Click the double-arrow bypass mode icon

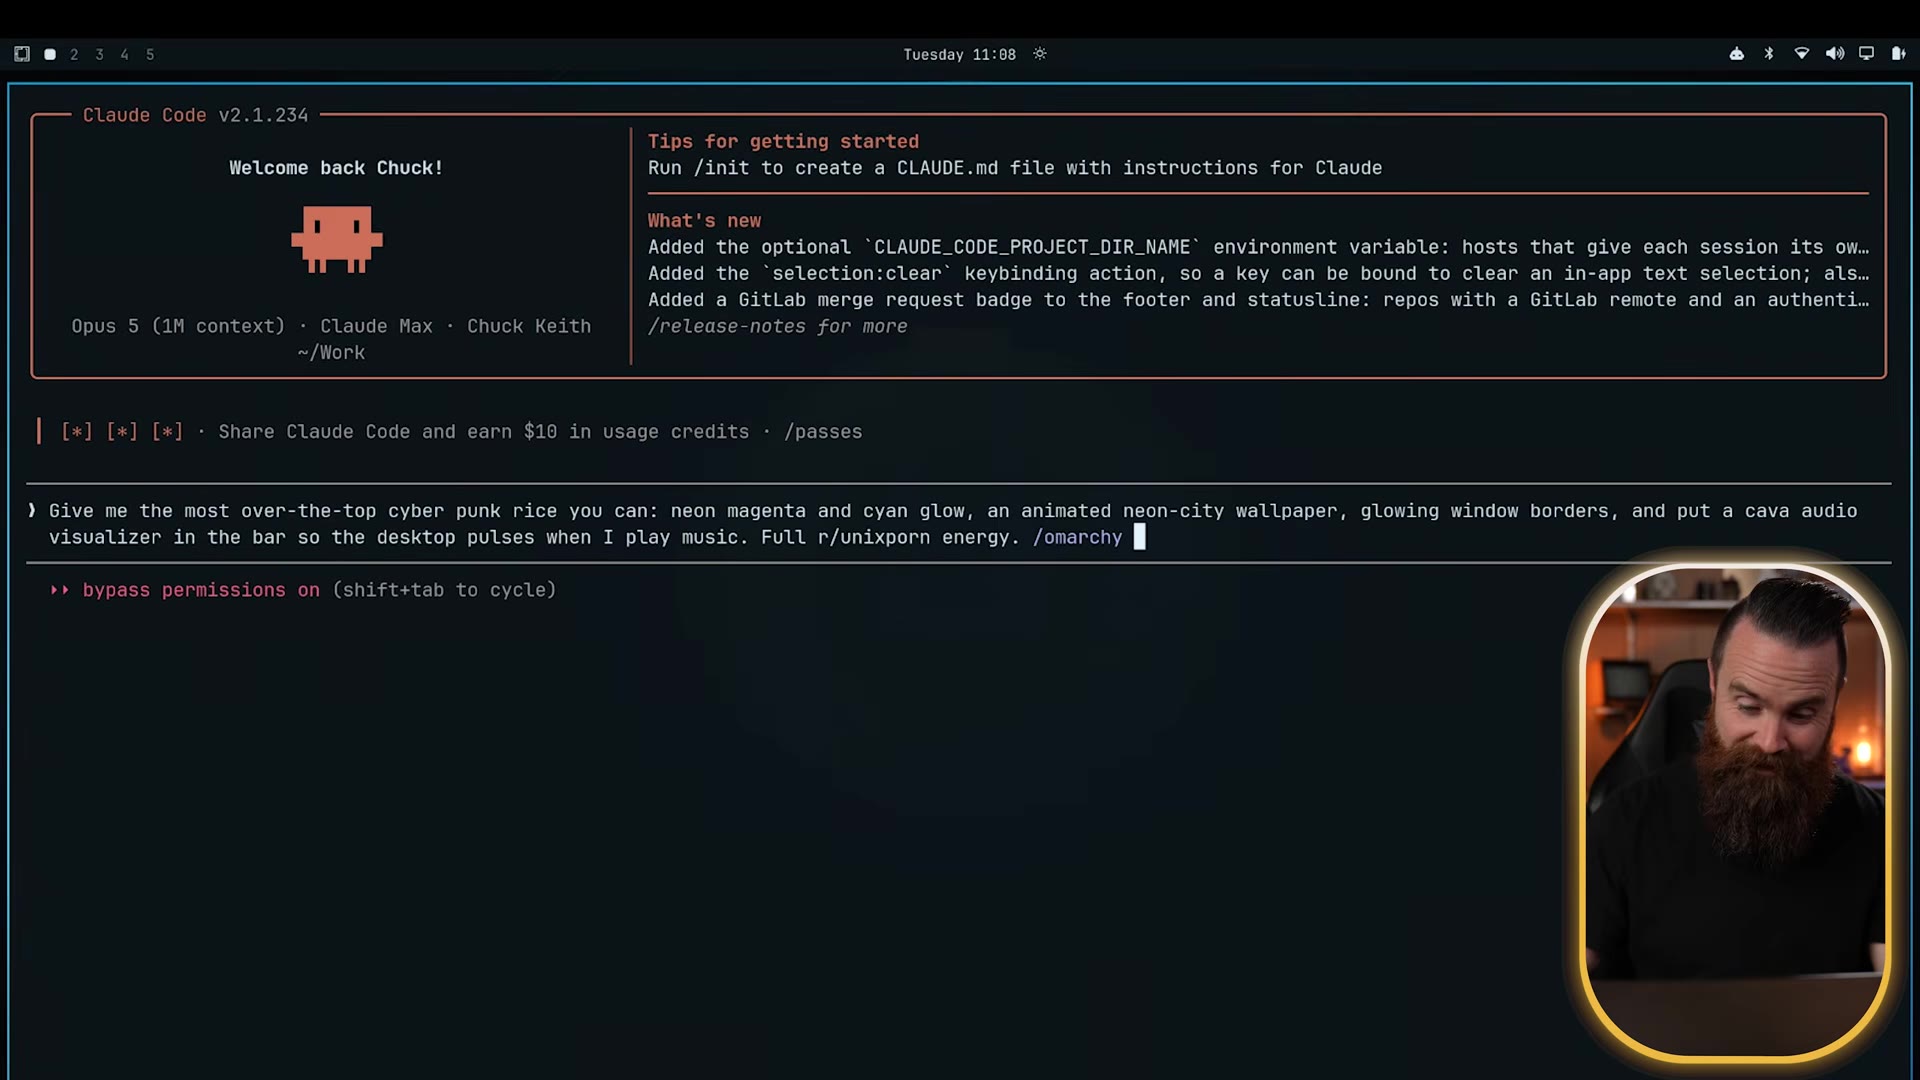point(60,590)
